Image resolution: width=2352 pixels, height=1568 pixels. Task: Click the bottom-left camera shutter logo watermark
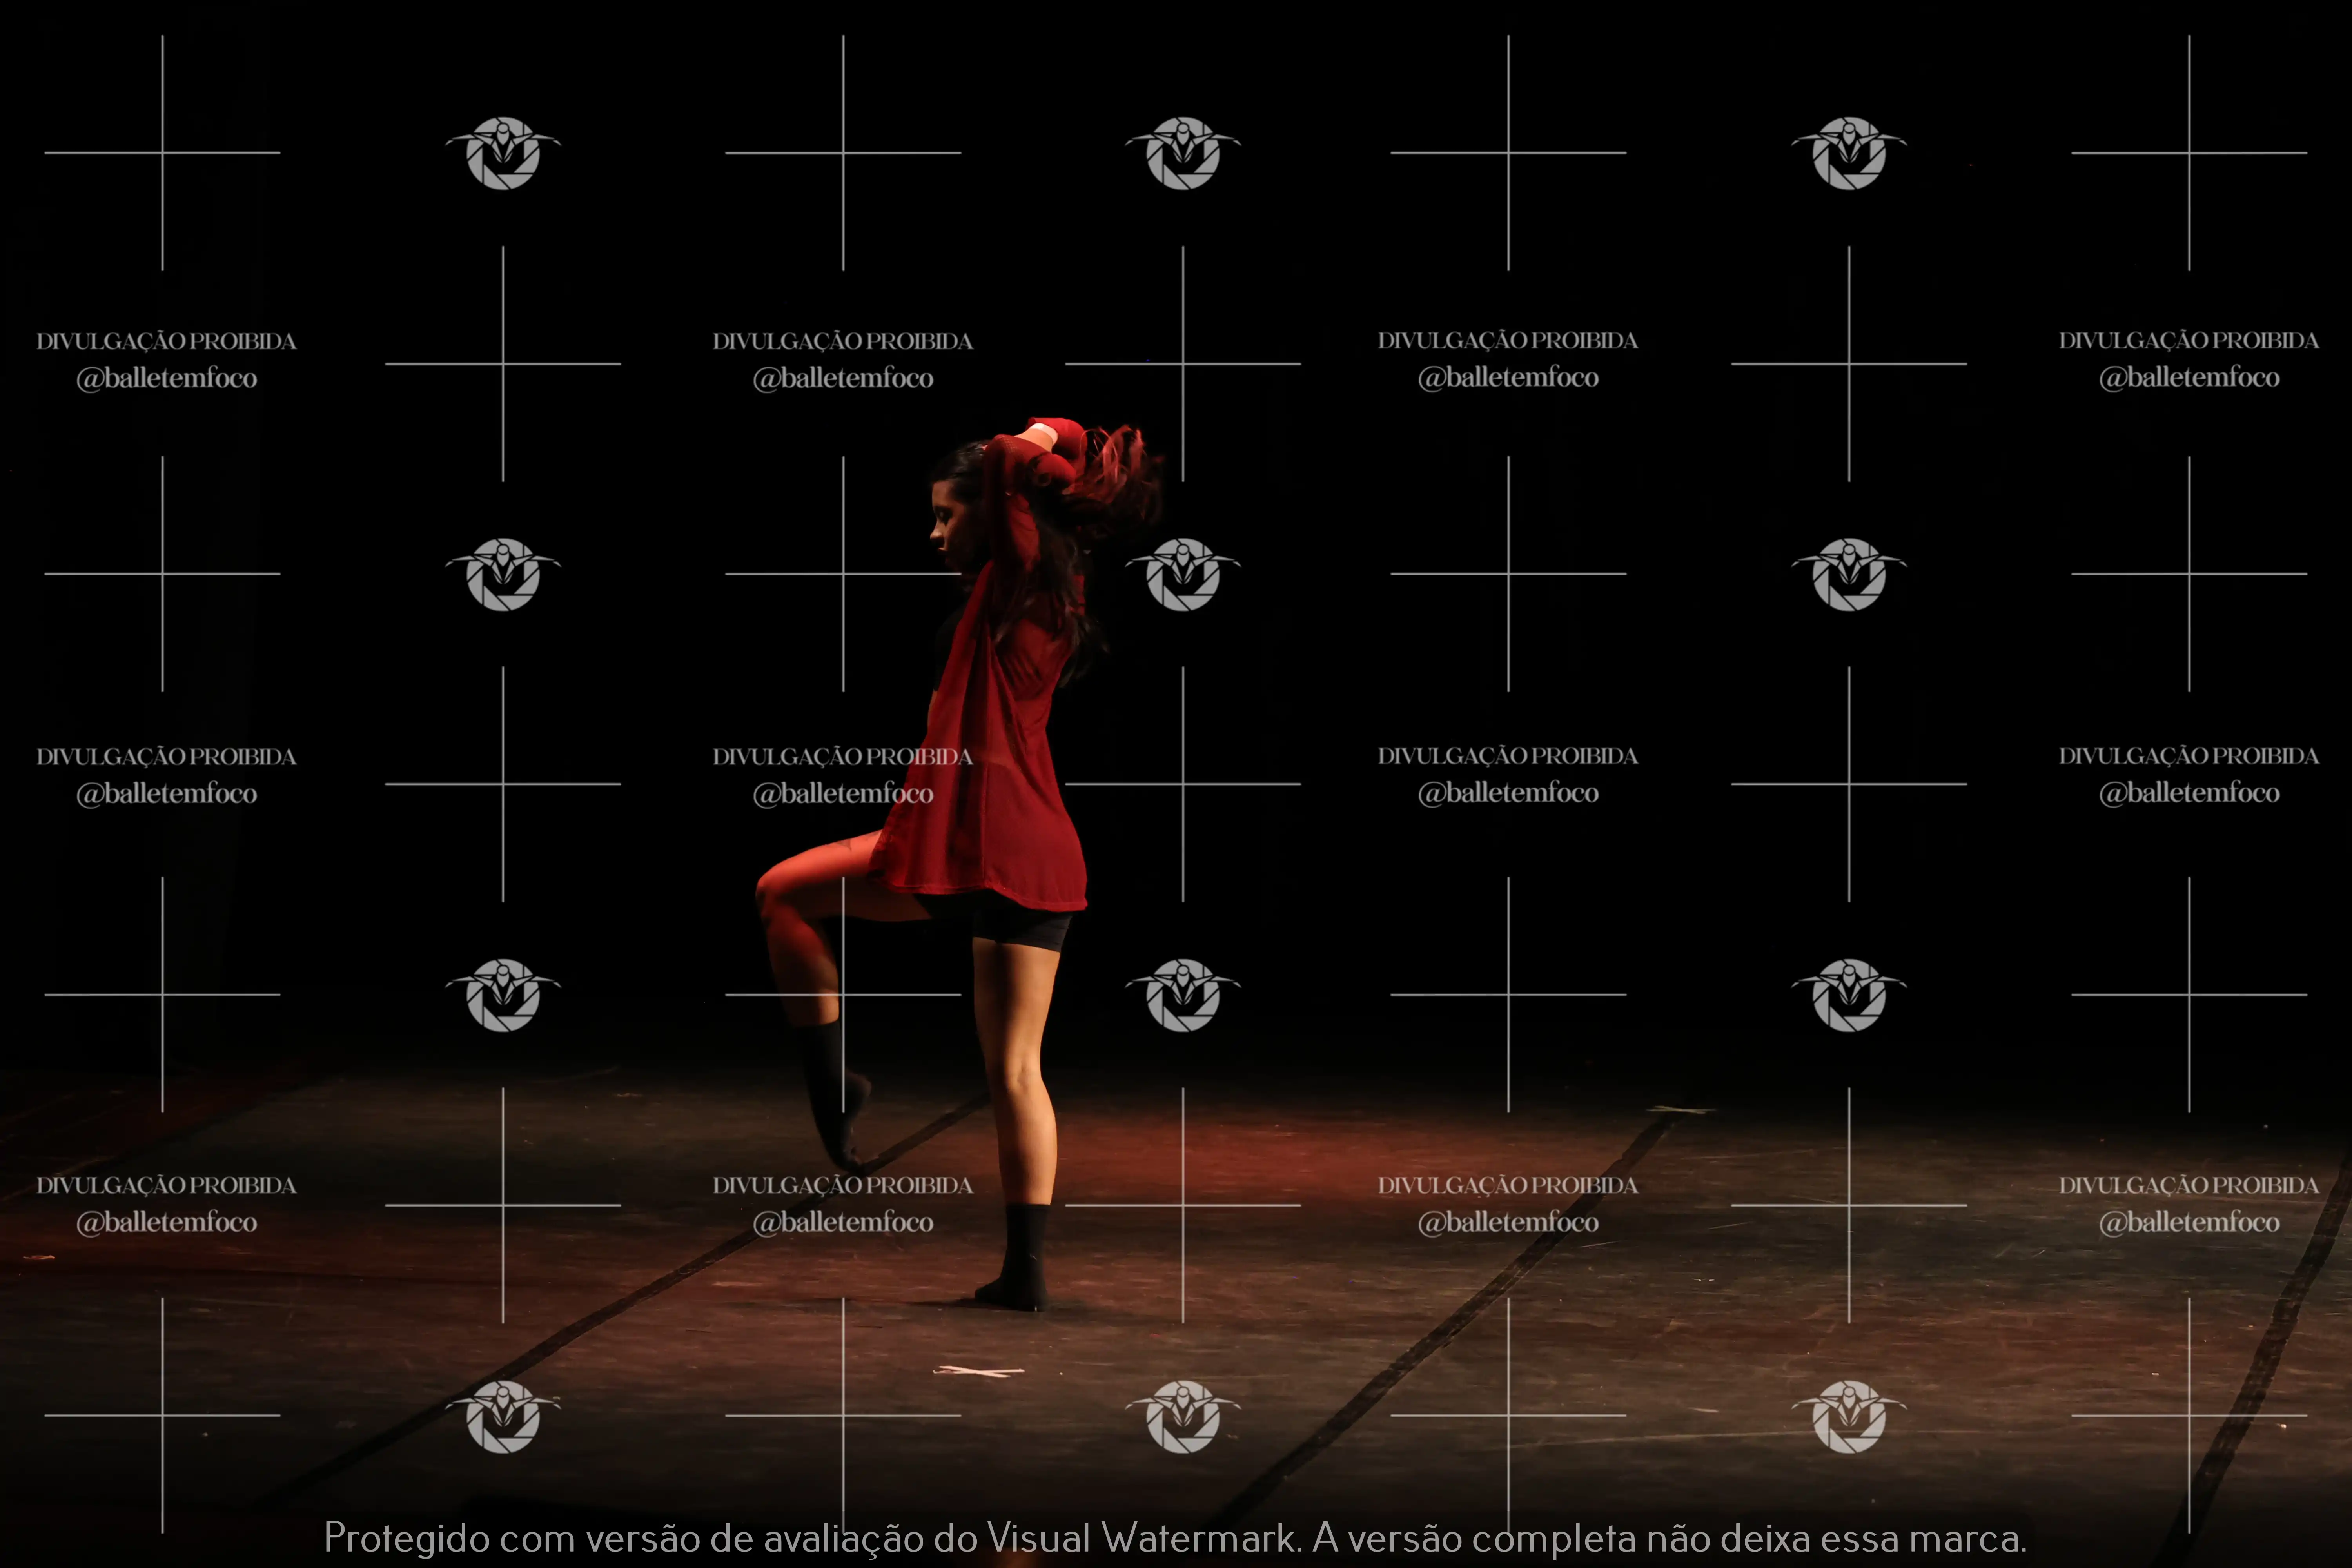pyautogui.click(x=503, y=1416)
